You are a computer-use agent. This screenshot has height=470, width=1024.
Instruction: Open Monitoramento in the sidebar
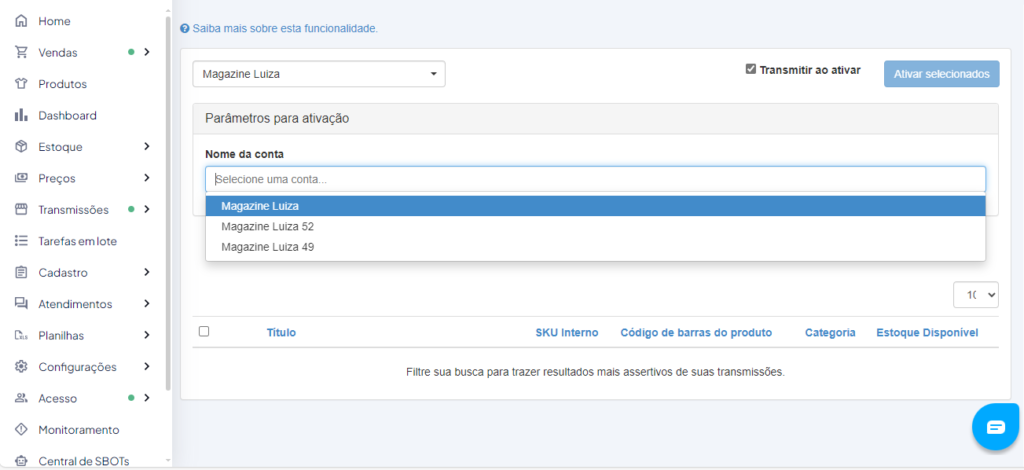(78, 430)
